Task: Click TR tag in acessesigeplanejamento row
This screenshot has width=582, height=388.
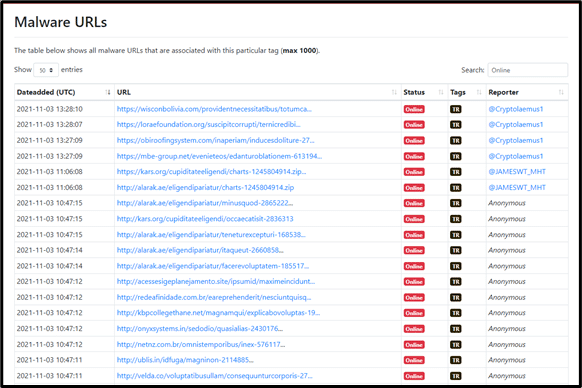Action: (456, 282)
